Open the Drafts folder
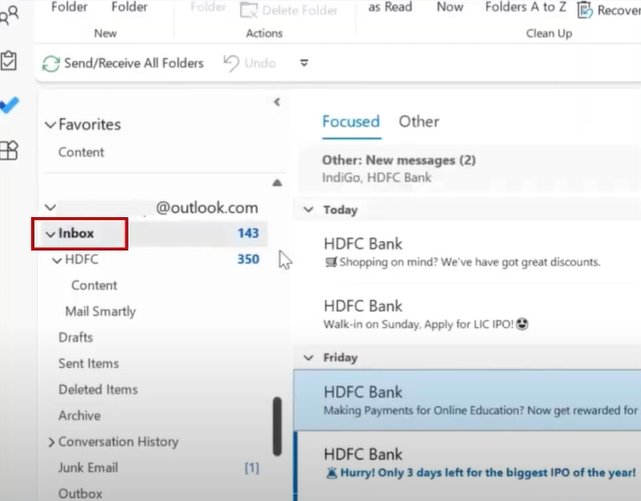 [x=76, y=338]
